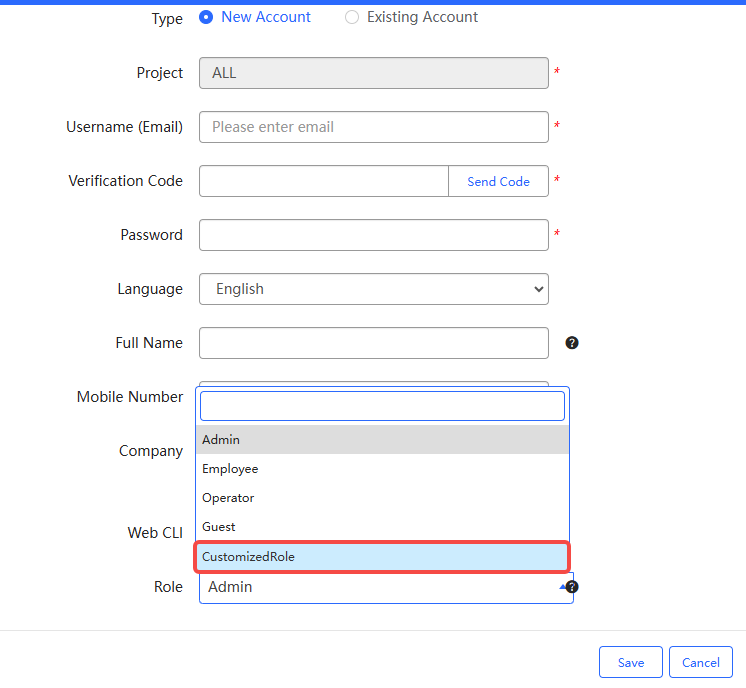Click into the Full Name field

tap(373, 343)
